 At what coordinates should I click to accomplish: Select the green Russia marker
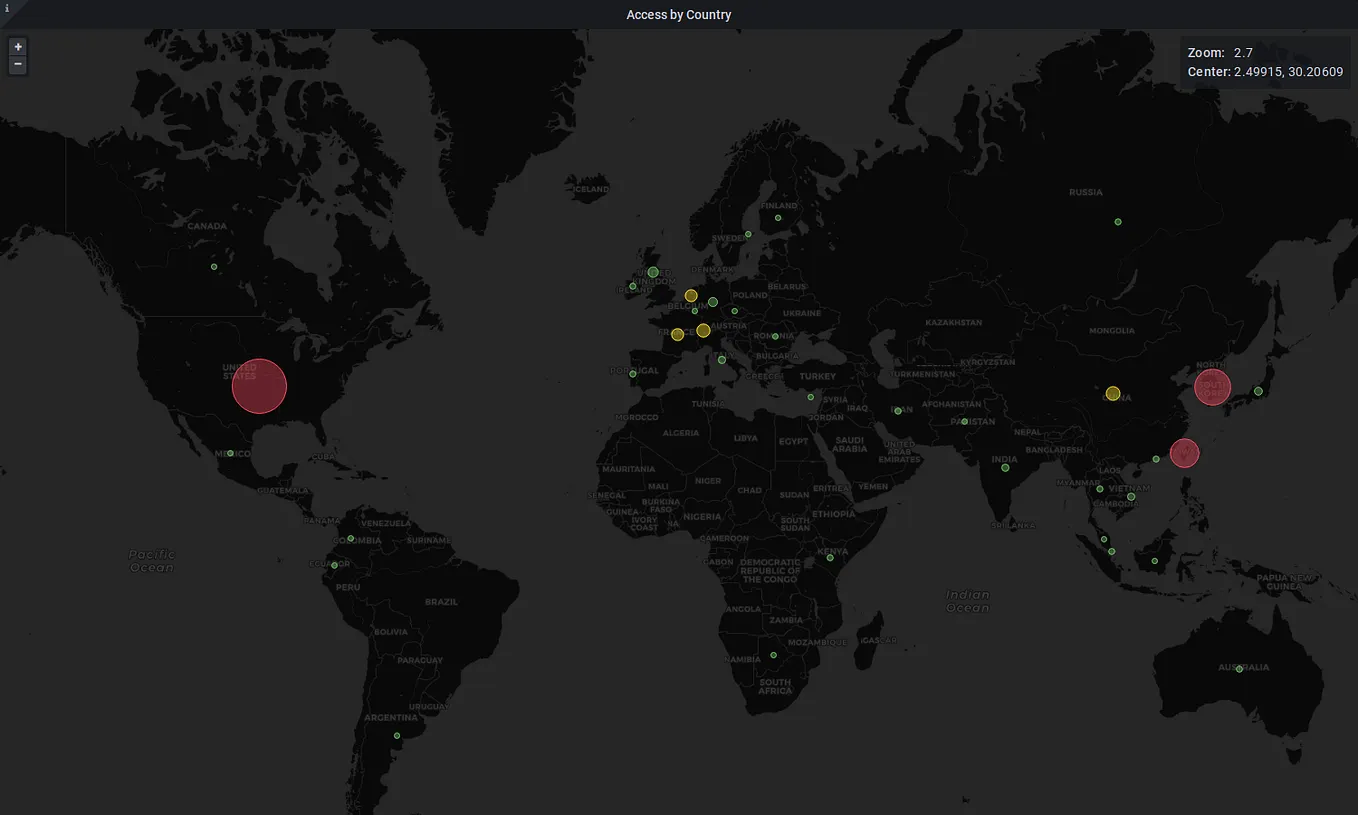pos(1118,222)
